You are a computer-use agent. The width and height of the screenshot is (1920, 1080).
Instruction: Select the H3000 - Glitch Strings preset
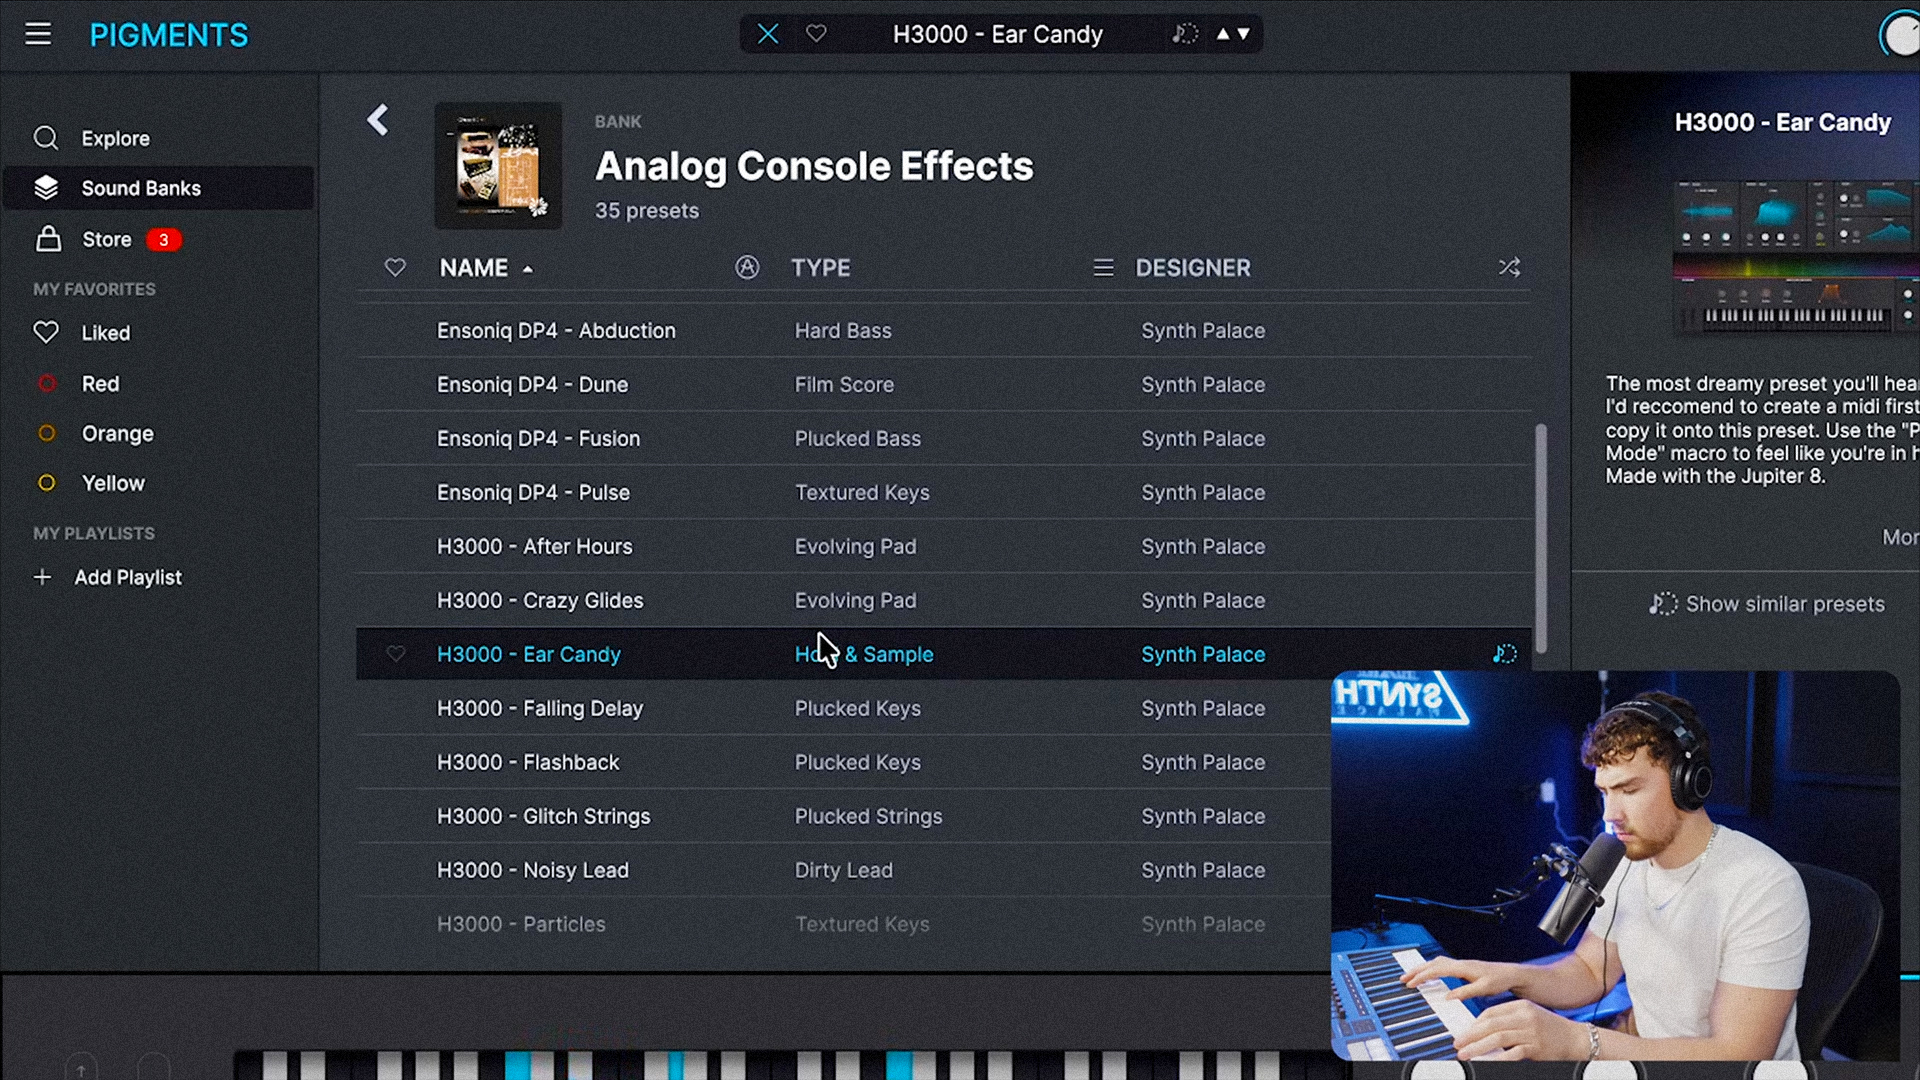[x=843, y=817]
